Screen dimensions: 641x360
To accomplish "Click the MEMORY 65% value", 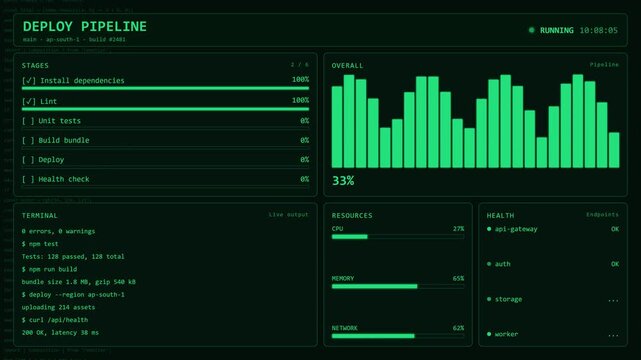I will 458,279.
